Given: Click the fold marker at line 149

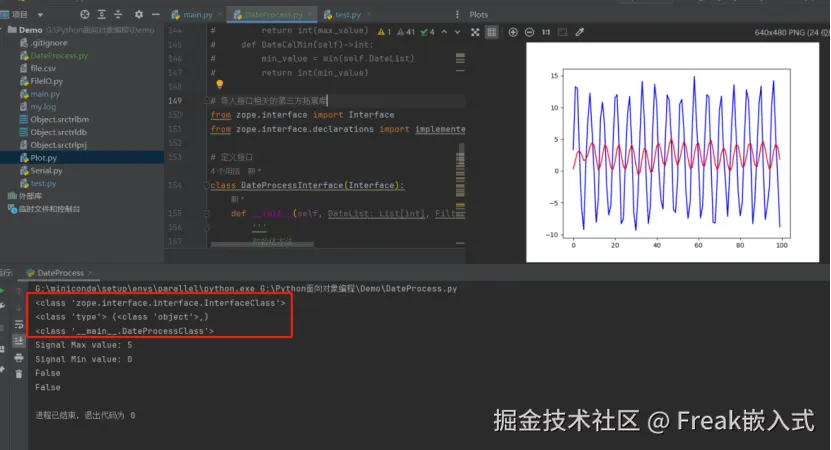Looking at the screenshot, I should [207, 100].
